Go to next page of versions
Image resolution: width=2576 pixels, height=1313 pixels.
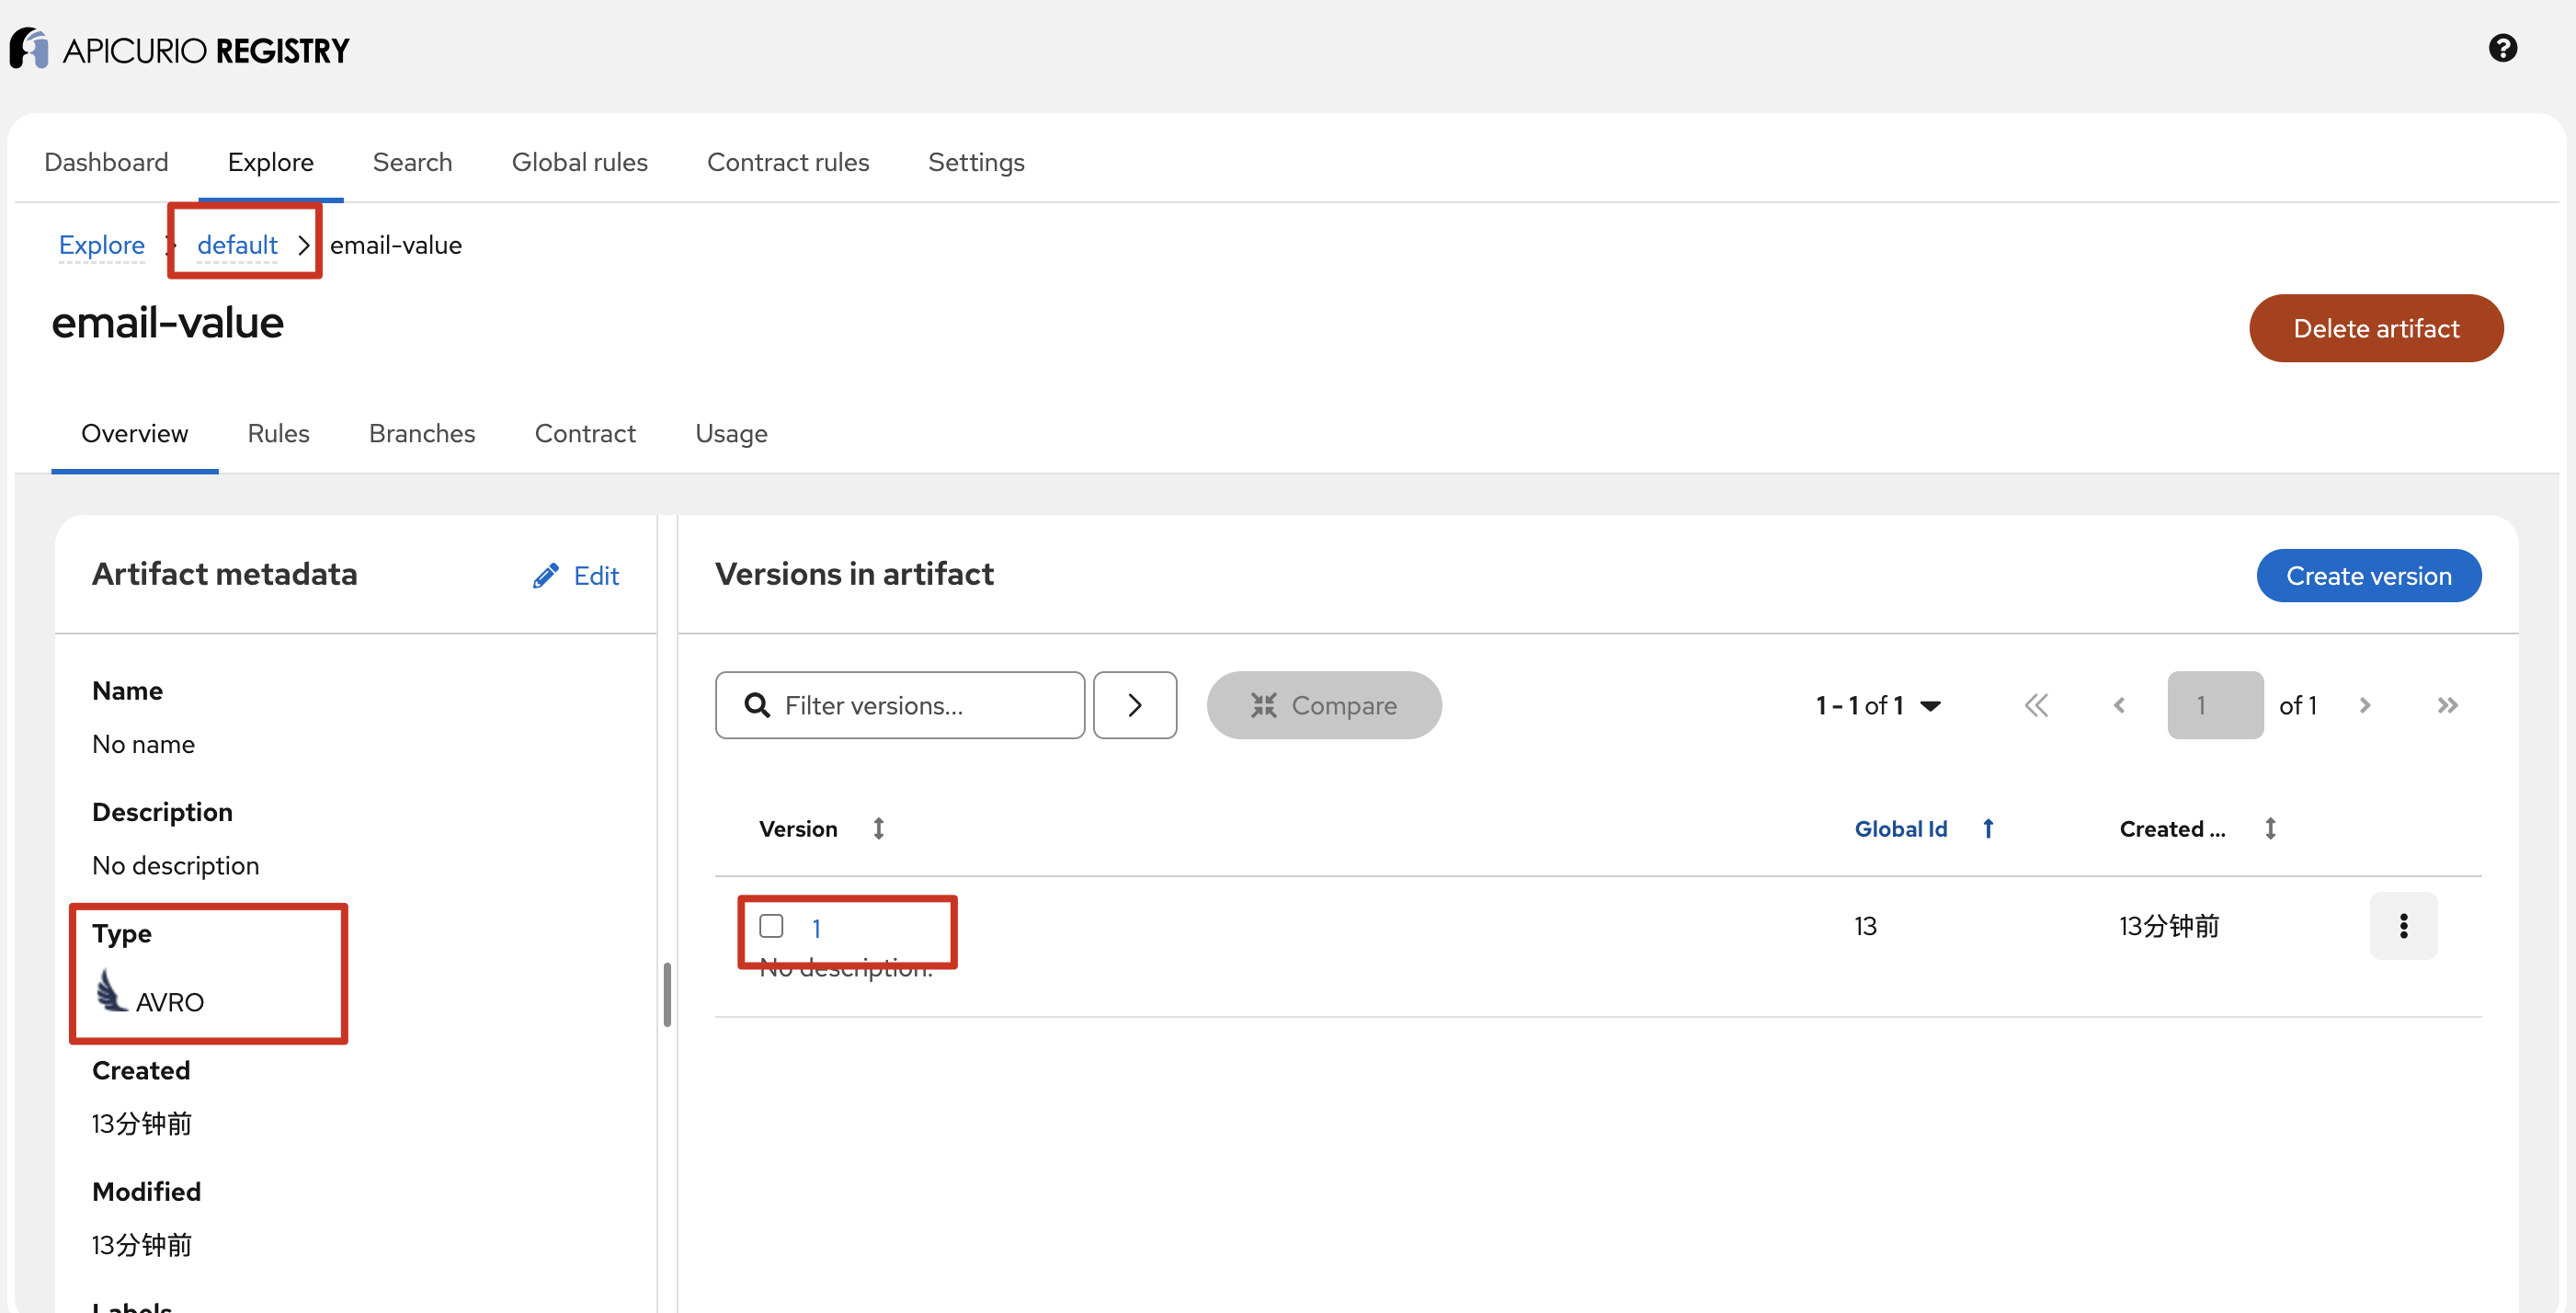tap(2365, 706)
